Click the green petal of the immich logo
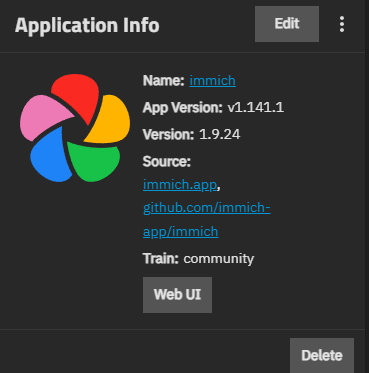369x373 pixels. [x=95, y=160]
